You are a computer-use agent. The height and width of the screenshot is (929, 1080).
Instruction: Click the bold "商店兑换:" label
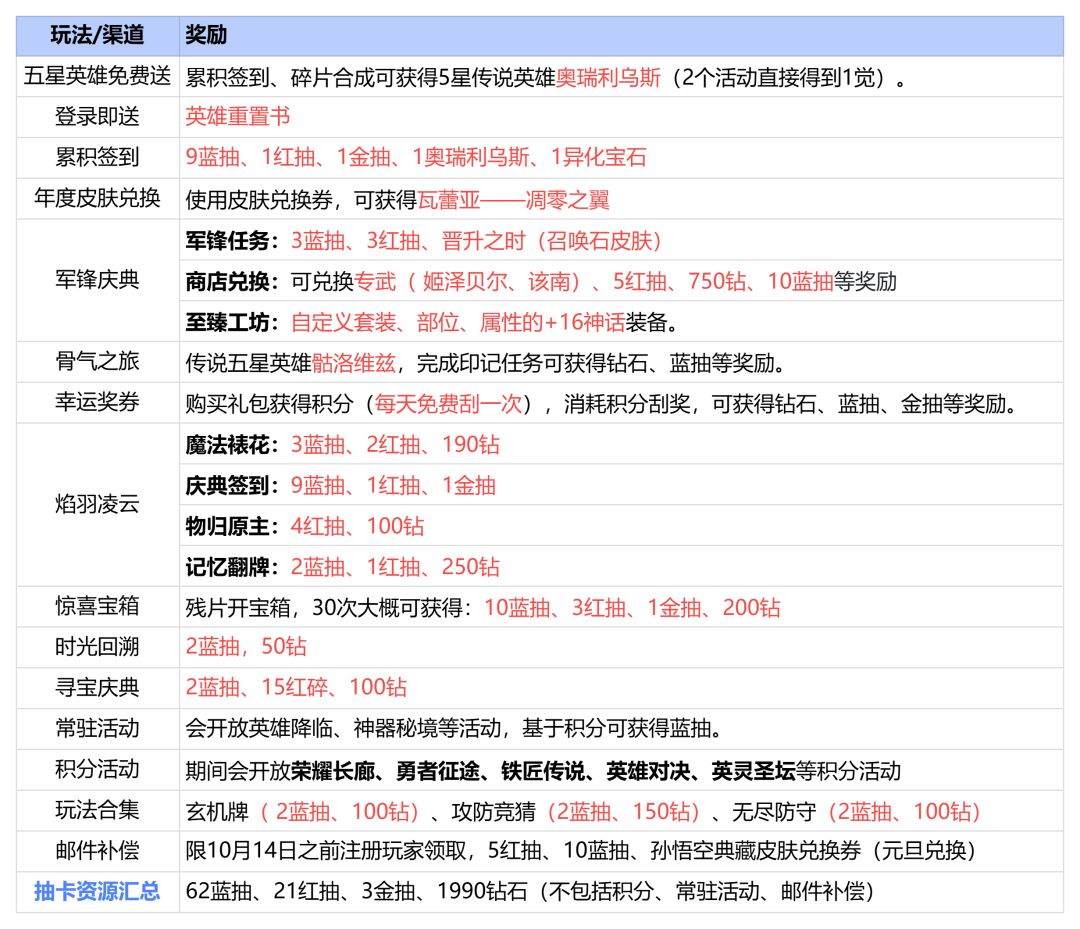(233, 281)
